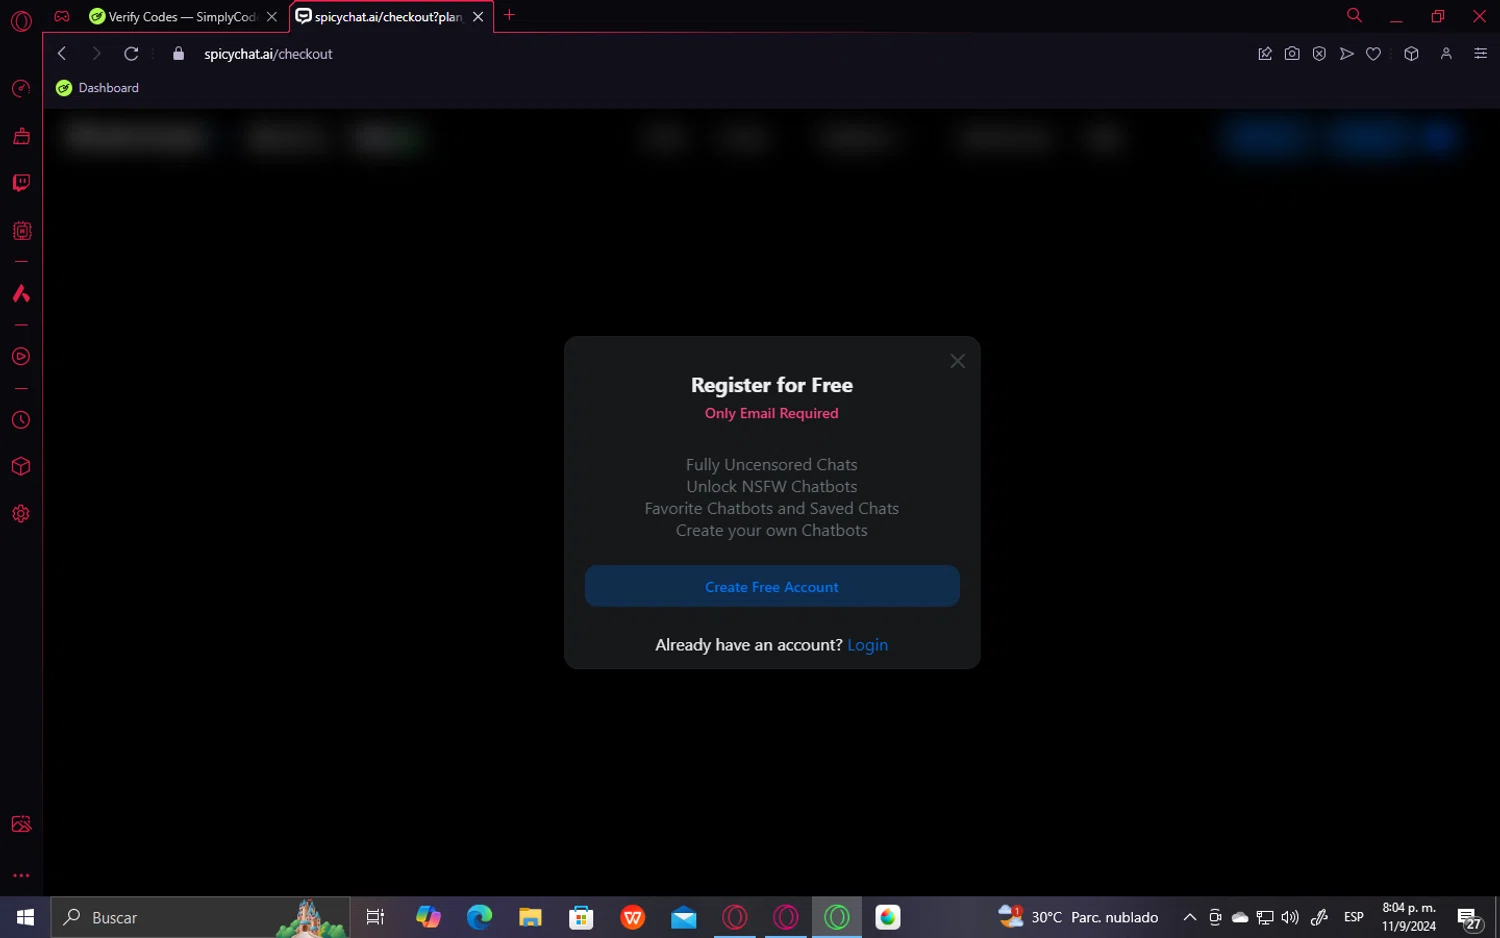Viewport: 1500px width, 938px height.
Task: Go back to previous page
Action: point(62,54)
